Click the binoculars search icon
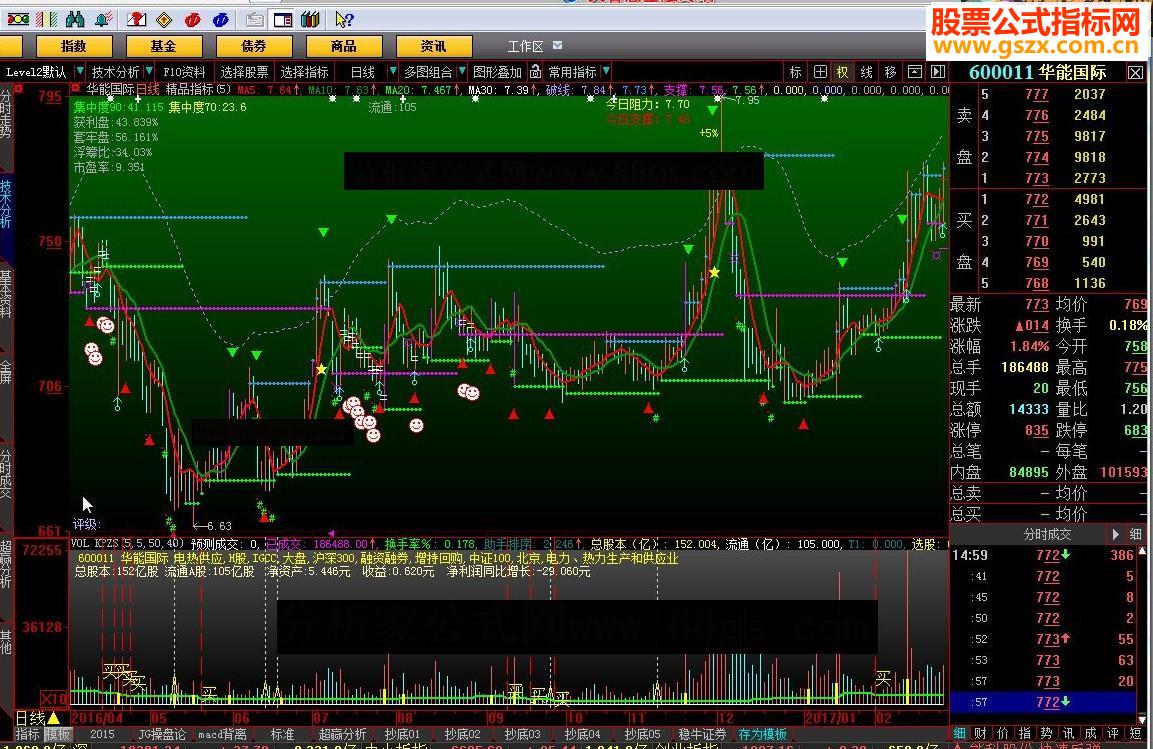1153x749 pixels. [x=74, y=18]
